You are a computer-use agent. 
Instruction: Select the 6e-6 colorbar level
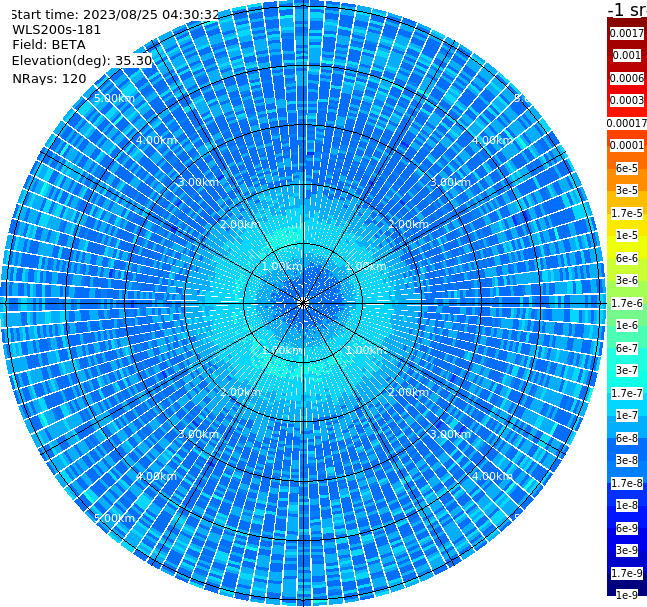tap(627, 258)
